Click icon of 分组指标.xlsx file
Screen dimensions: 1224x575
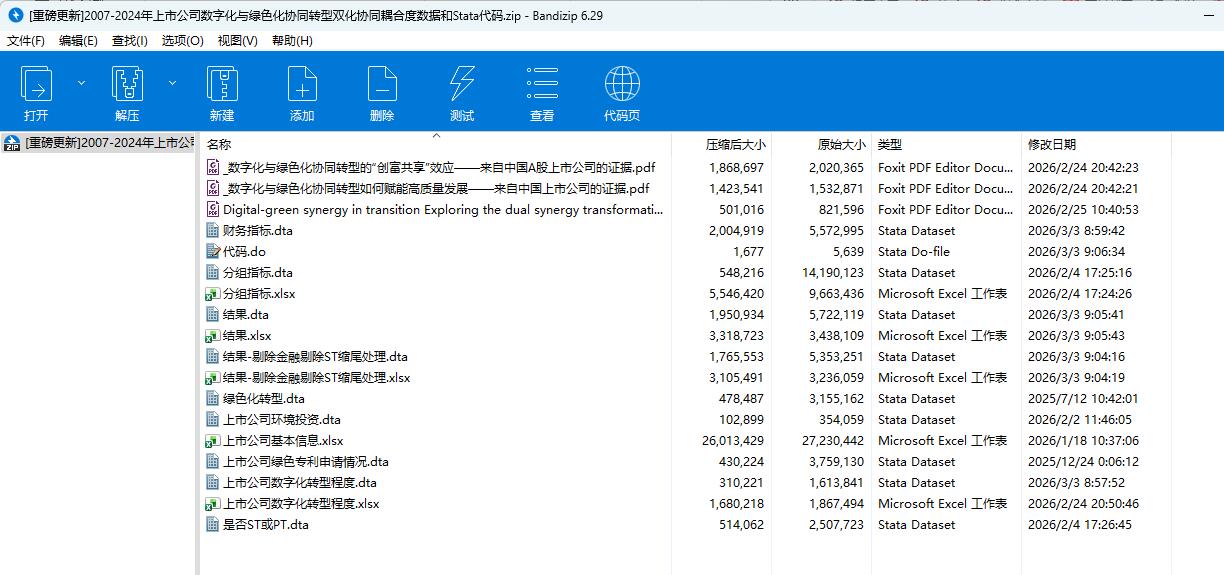point(212,293)
